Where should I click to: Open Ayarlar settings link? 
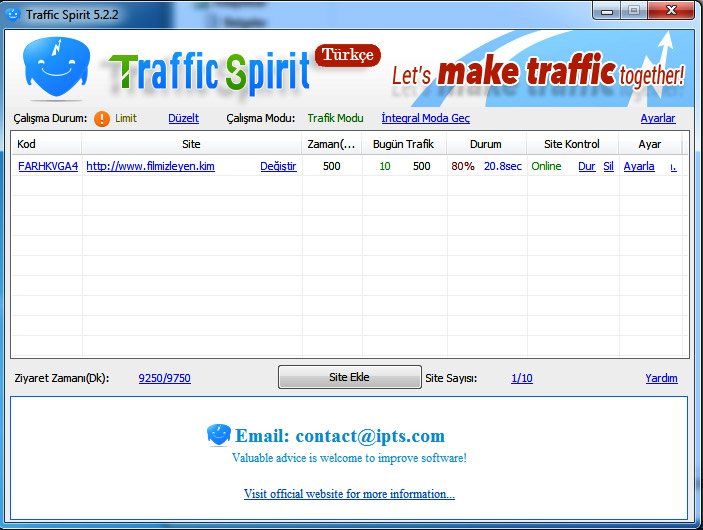tap(658, 118)
